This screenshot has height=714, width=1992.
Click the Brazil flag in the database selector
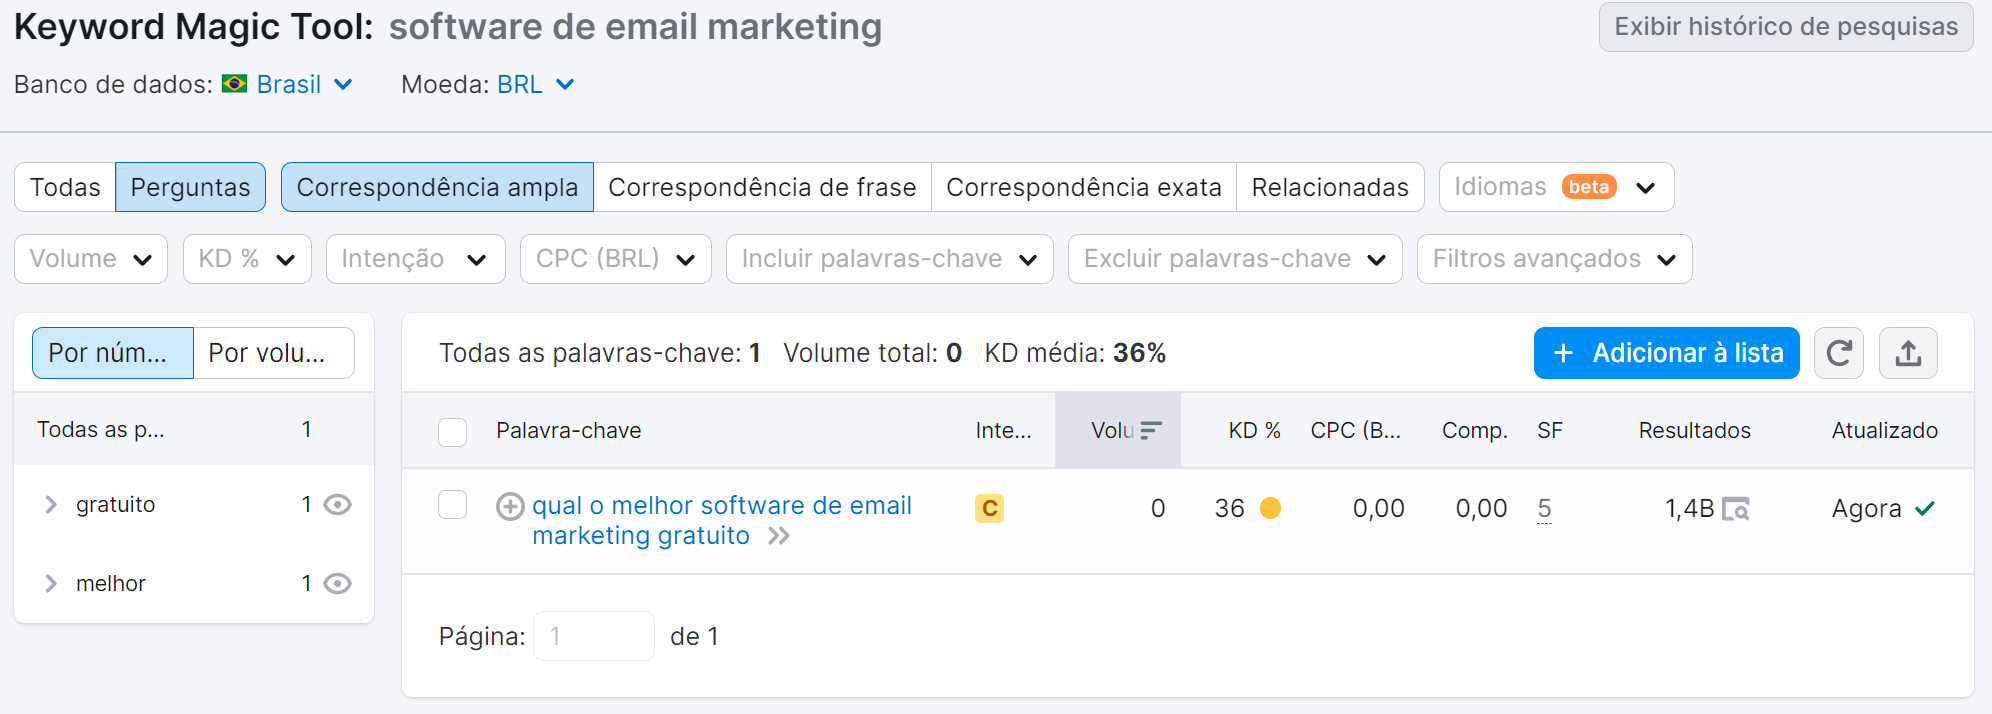(x=234, y=84)
